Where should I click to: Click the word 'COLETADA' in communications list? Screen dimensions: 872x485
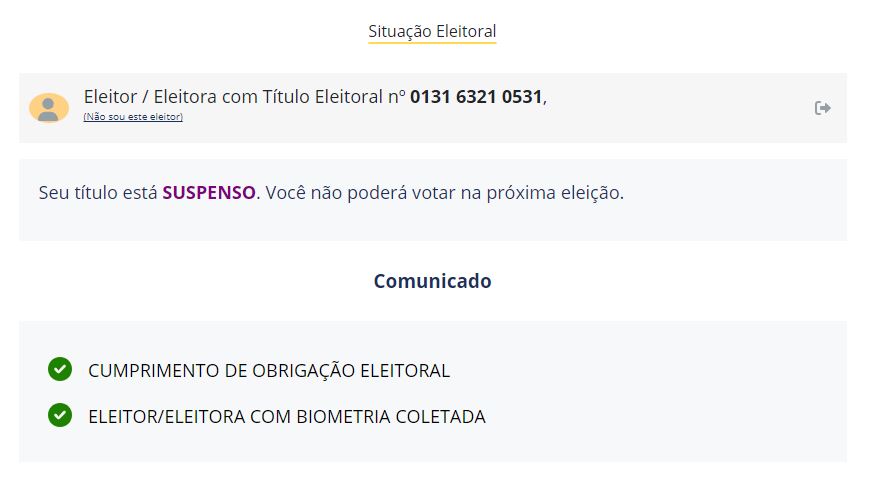pyautogui.click(x=440, y=417)
